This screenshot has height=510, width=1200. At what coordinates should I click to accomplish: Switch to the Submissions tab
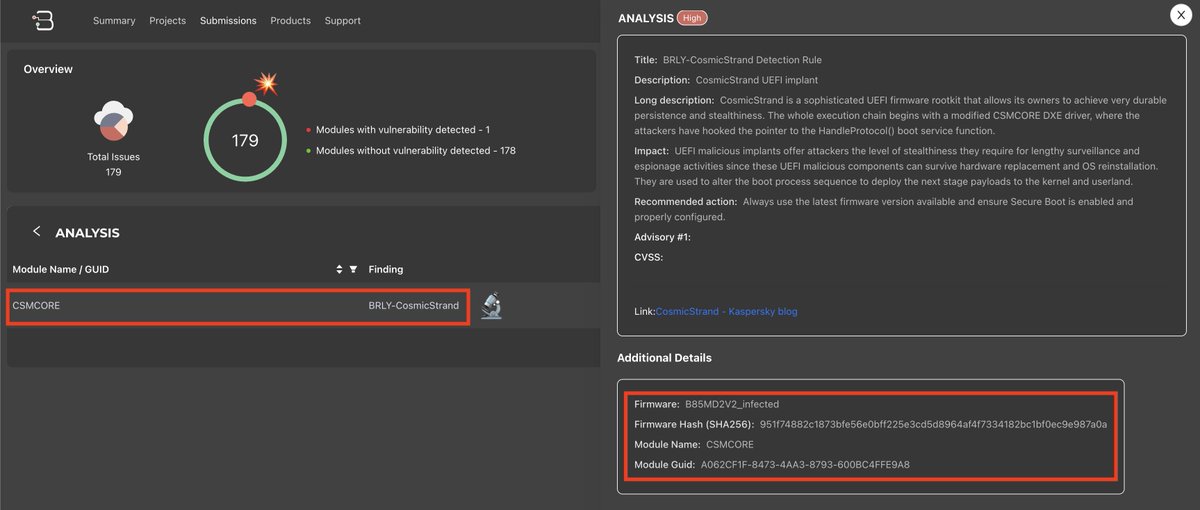tap(228, 20)
